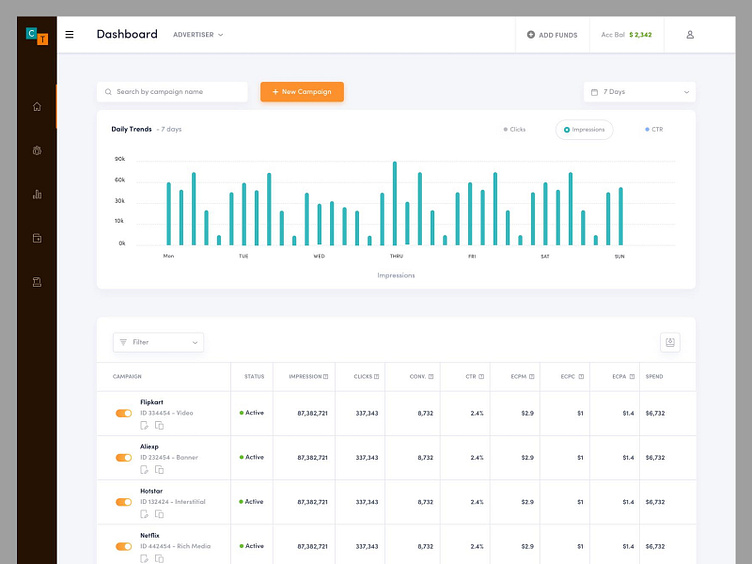
Task: Open the 7 Days date range dropdown
Action: pyautogui.click(x=639, y=92)
